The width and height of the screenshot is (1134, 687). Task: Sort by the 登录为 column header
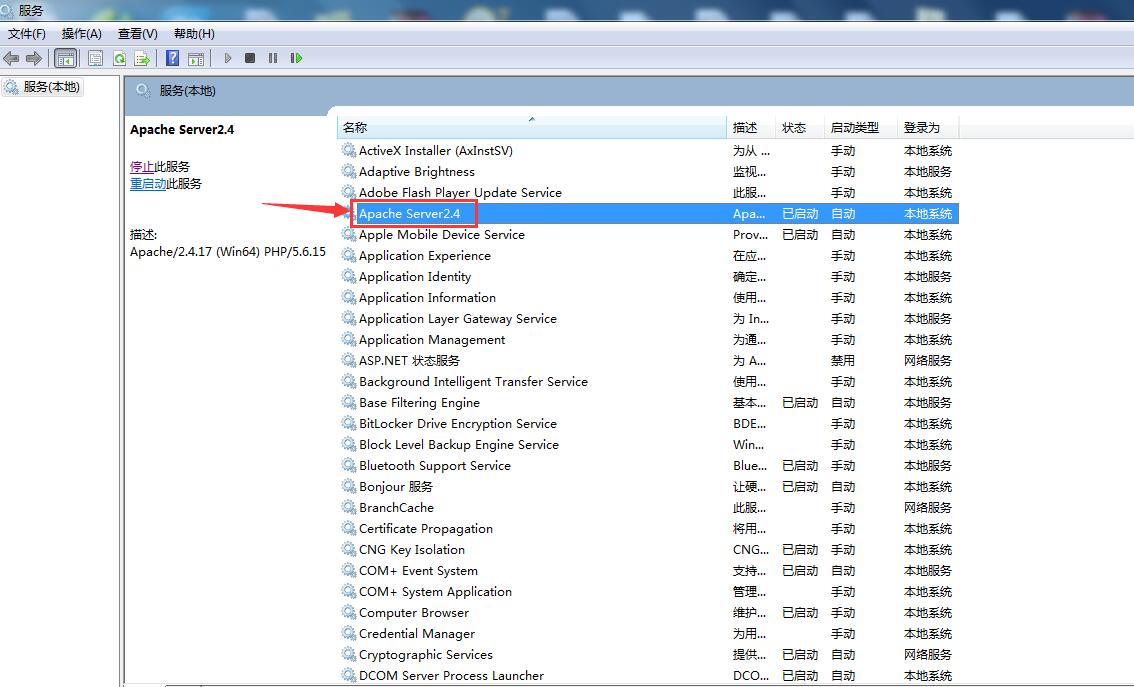coord(928,127)
